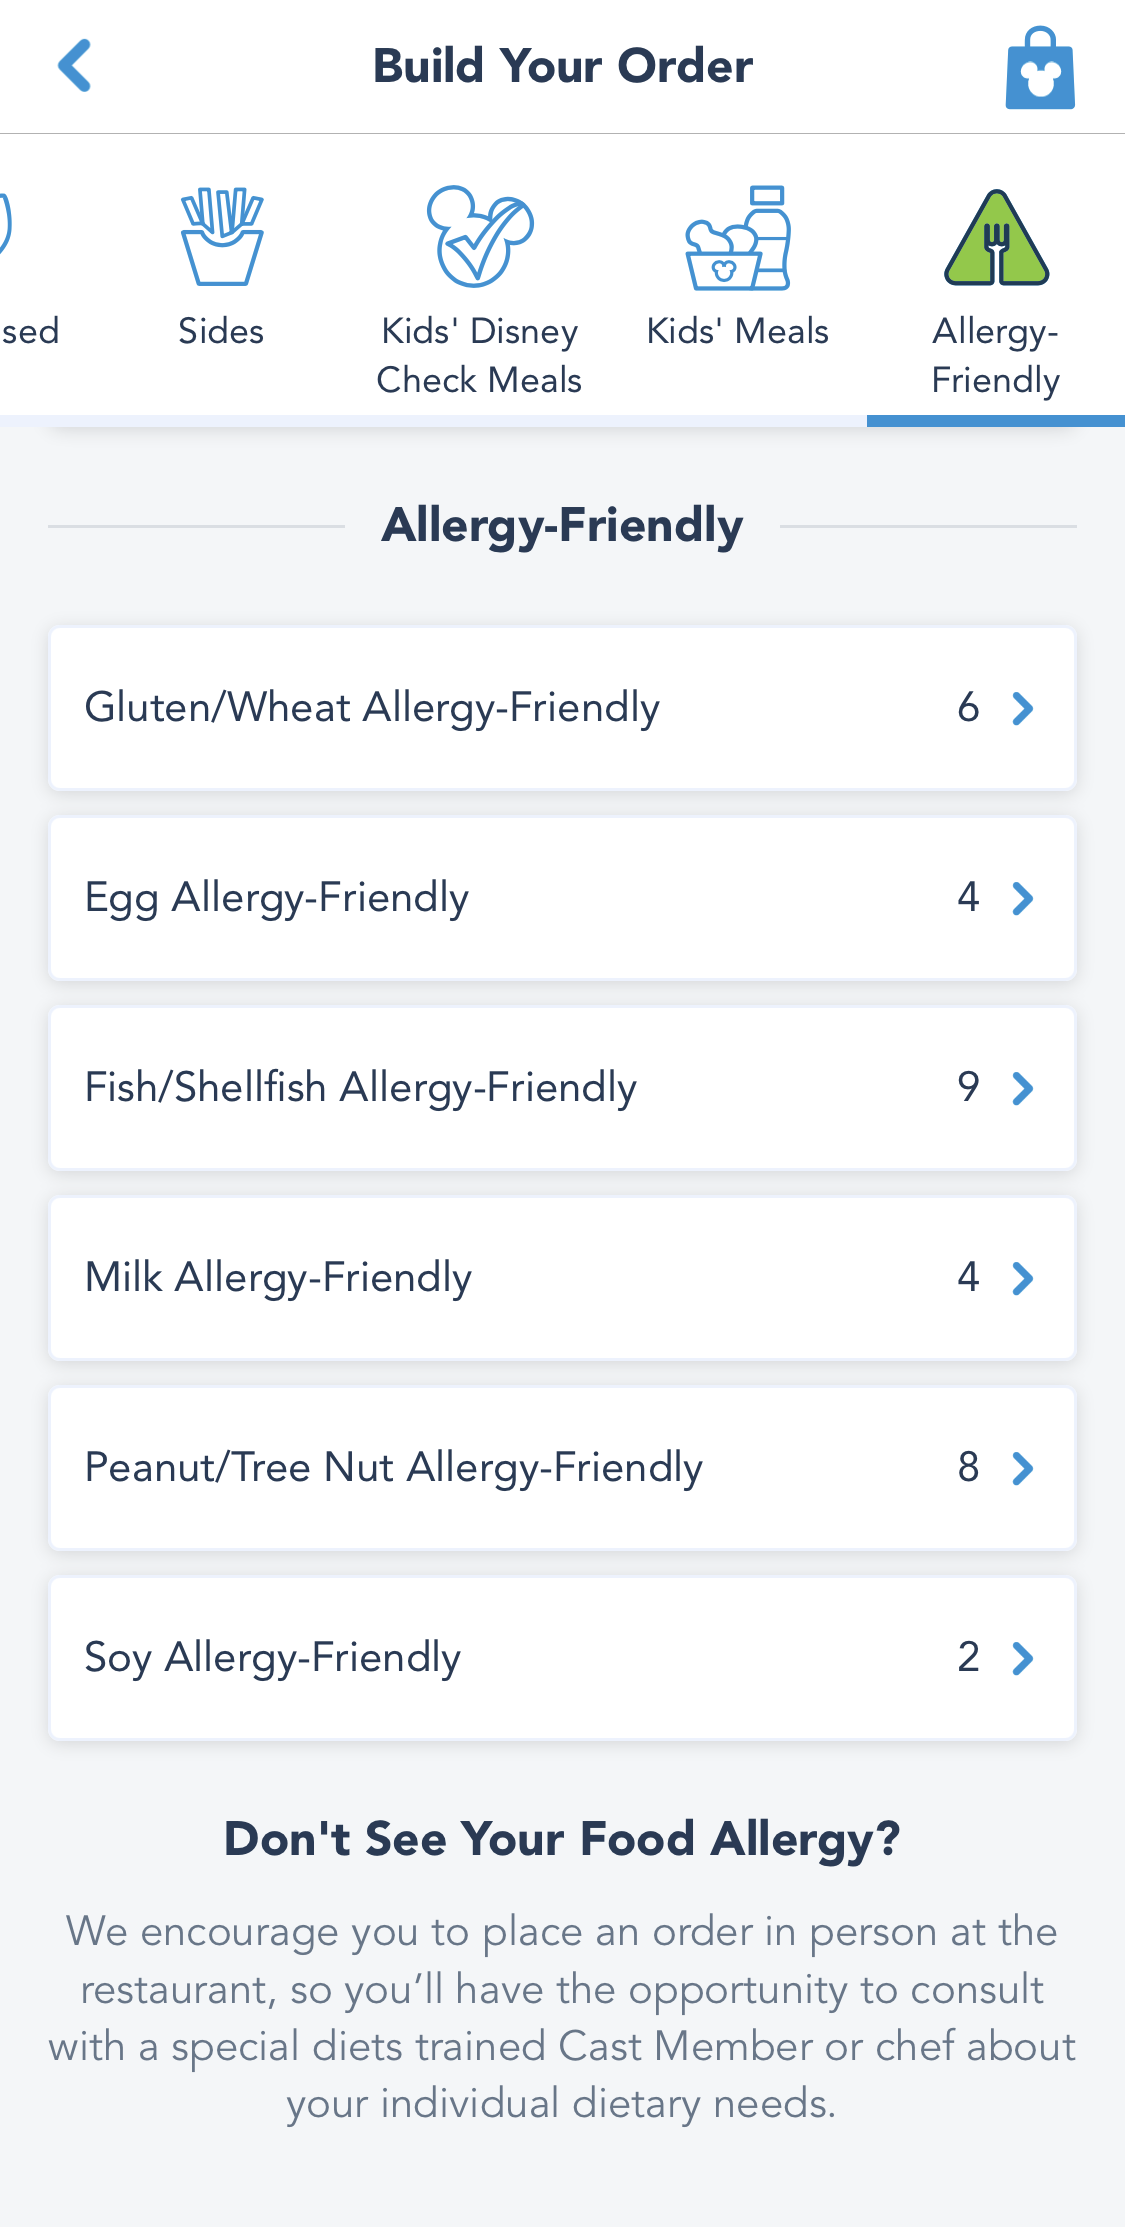Expand the Gluten/Wheat Allergy-Friendly chevron

click(1022, 708)
